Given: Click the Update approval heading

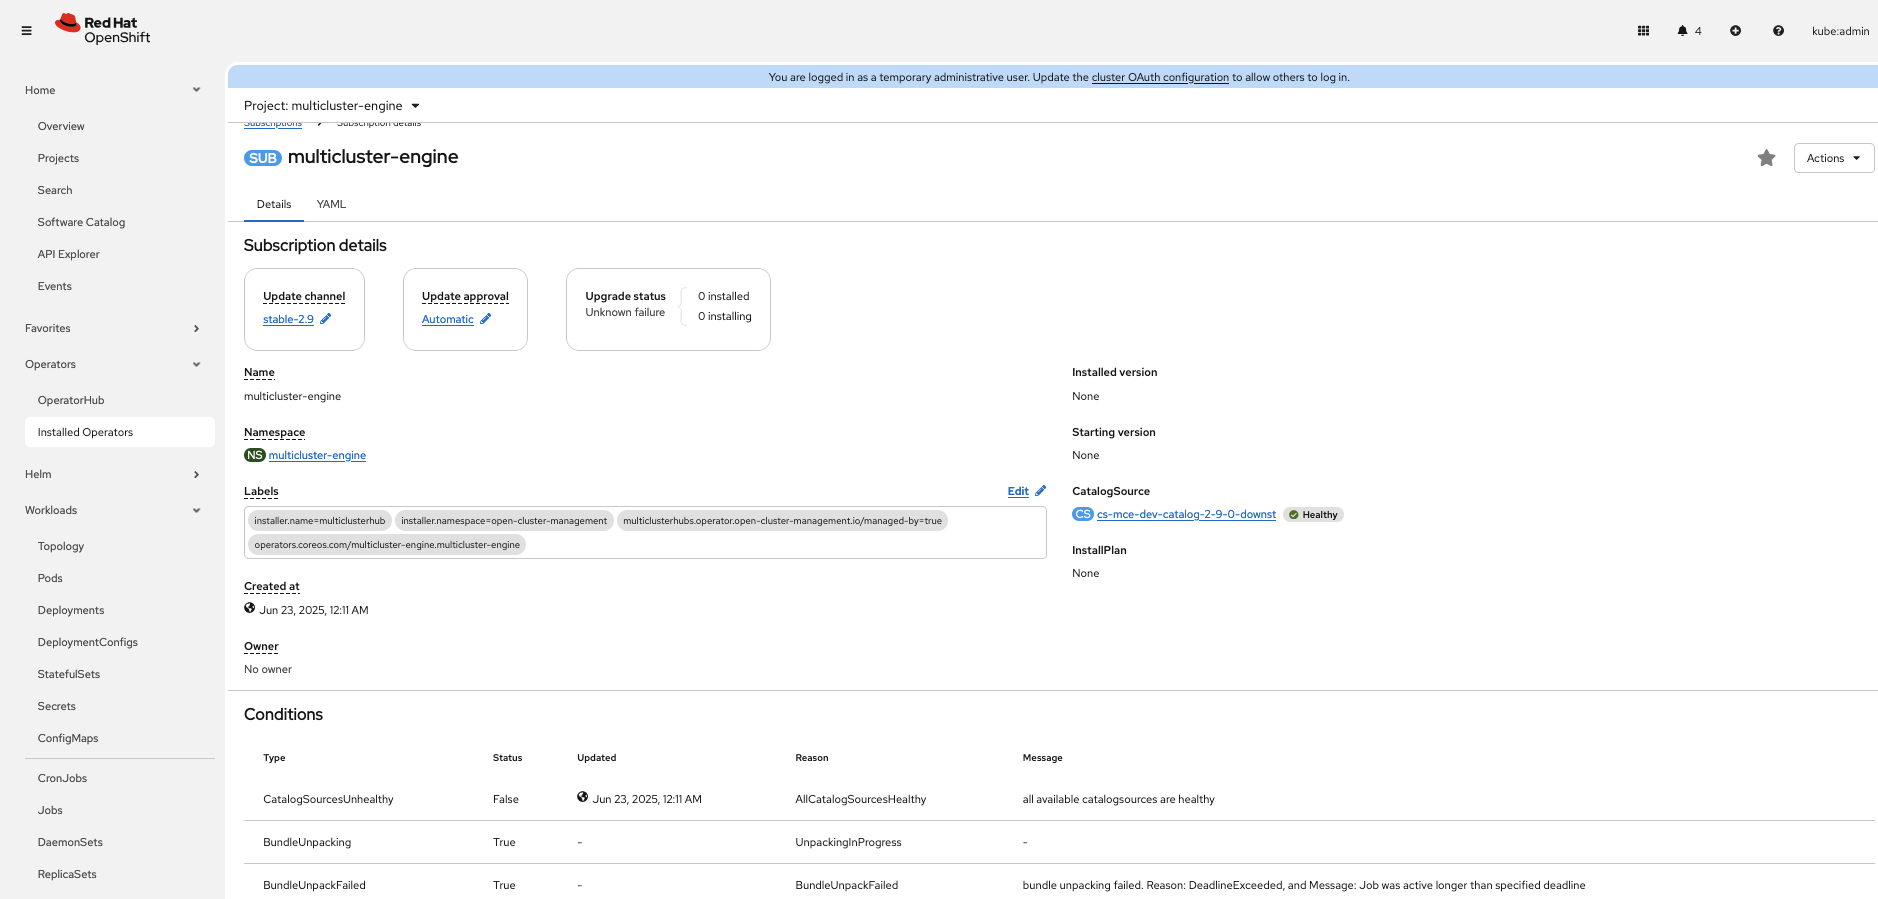Looking at the screenshot, I should [465, 296].
